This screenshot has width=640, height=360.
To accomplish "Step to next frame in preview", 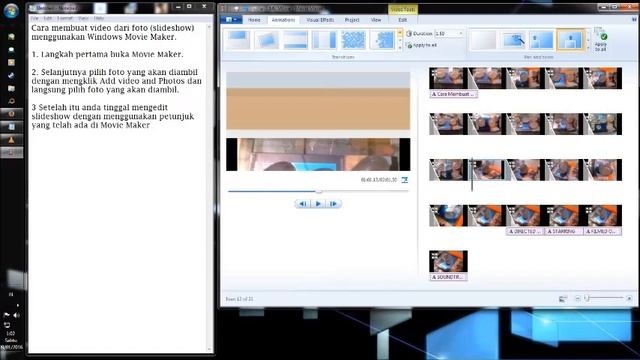I will click(x=333, y=204).
